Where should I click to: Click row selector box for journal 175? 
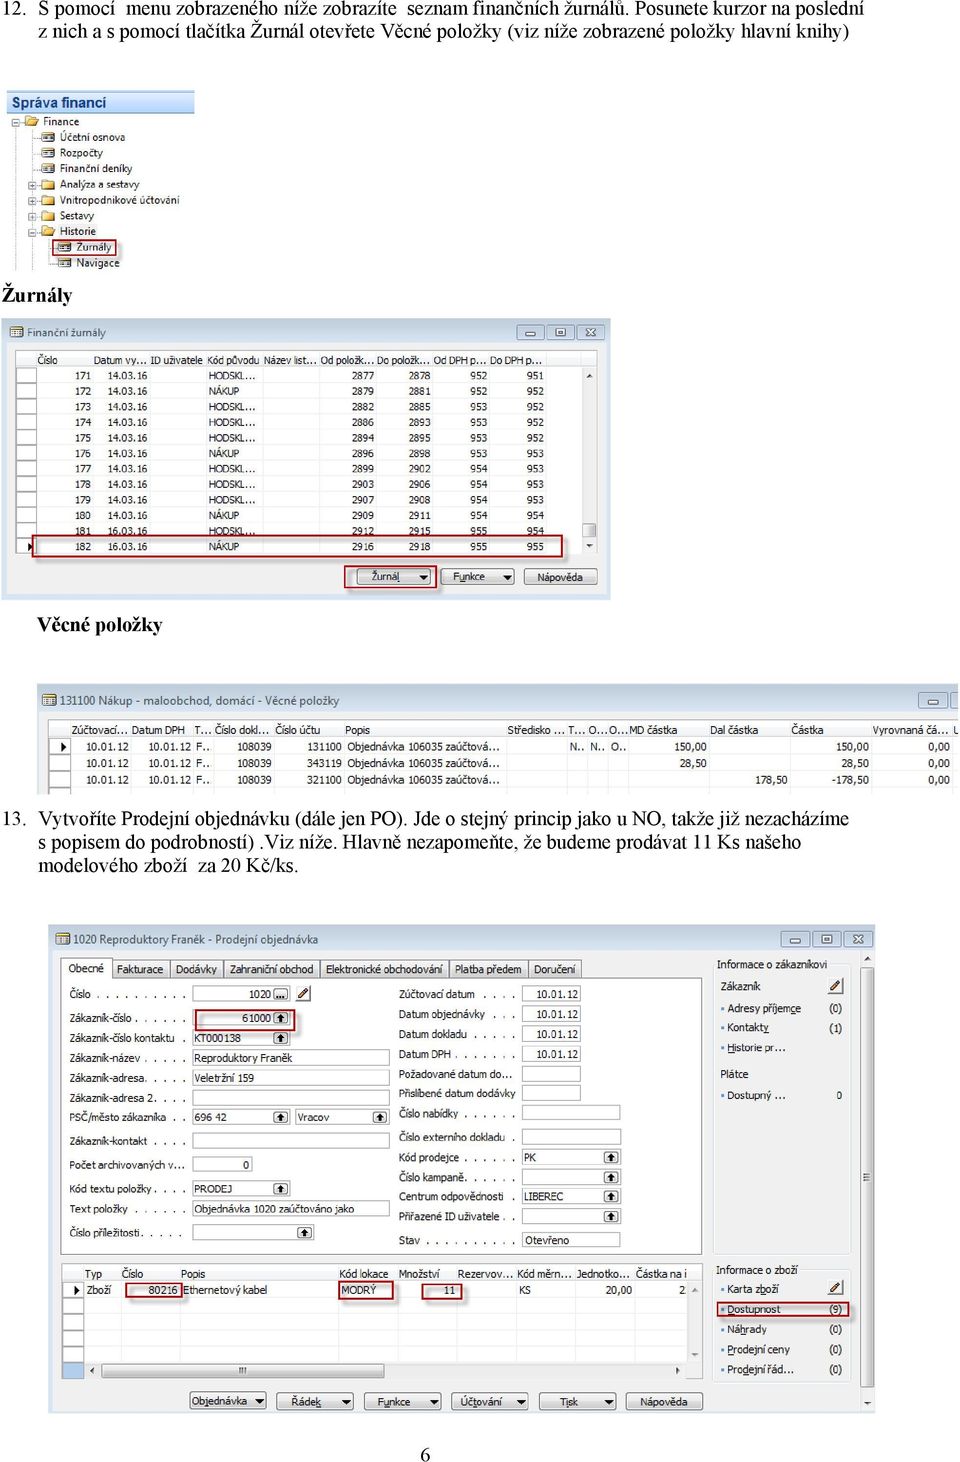point(26,438)
